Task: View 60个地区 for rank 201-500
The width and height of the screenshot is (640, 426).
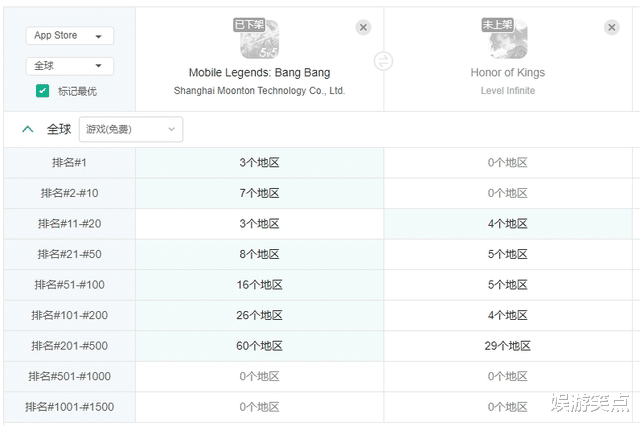Action: tap(259, 346)
